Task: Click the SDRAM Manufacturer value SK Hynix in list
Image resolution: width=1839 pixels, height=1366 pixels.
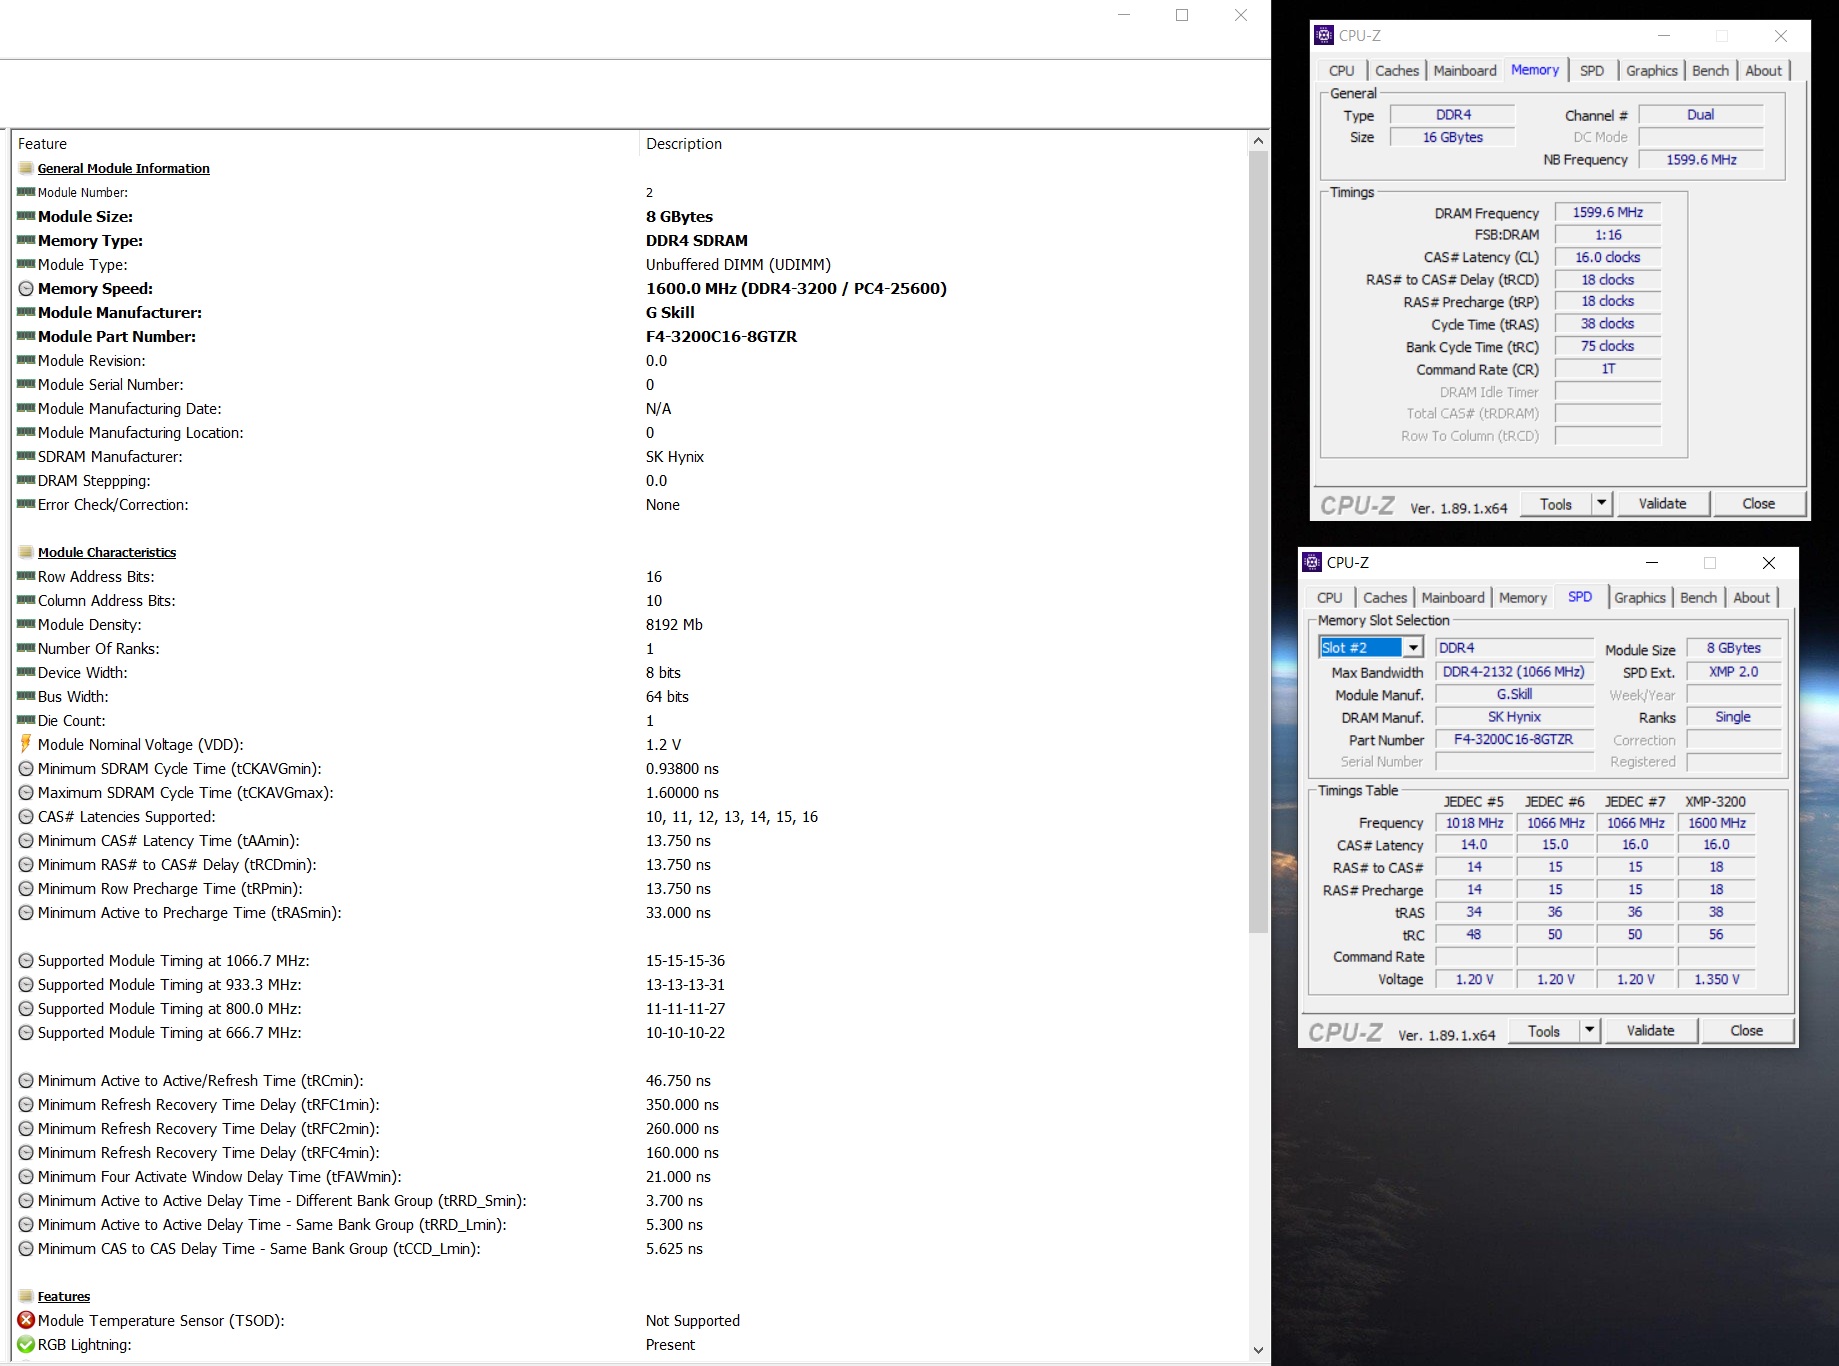Action: pyautogui.click(x=675, y=457)
